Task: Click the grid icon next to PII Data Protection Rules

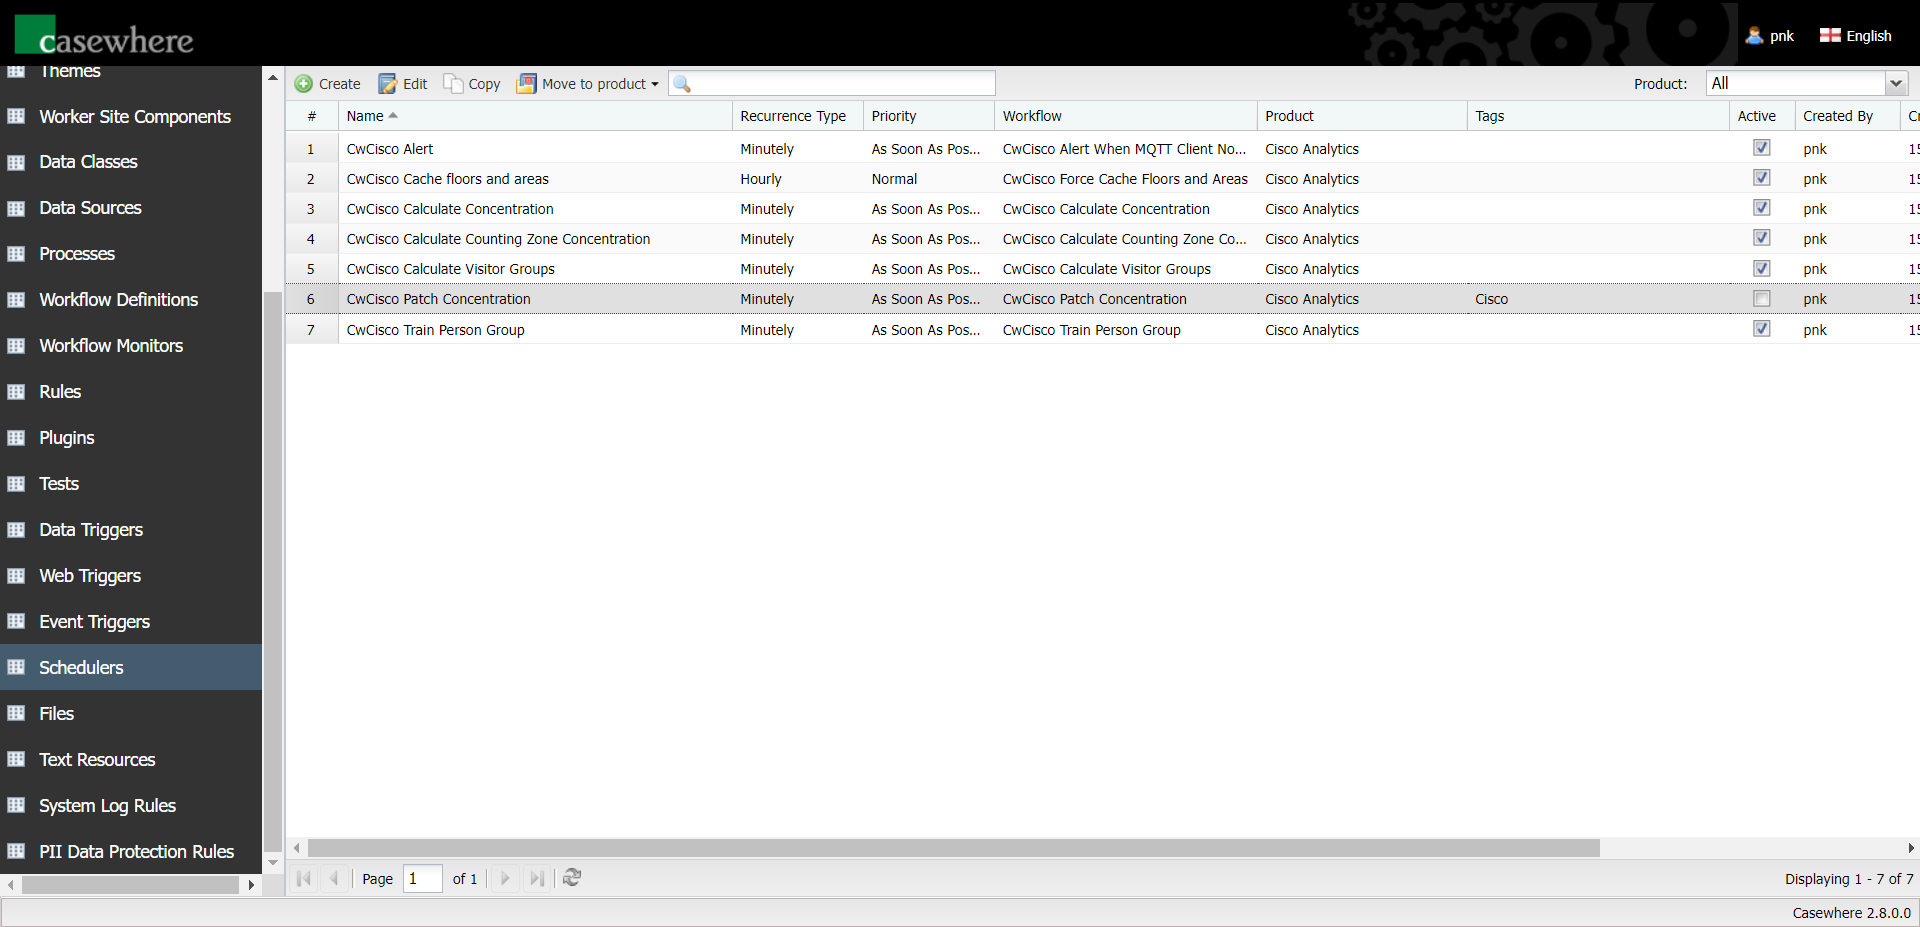Action: point(16,852)
